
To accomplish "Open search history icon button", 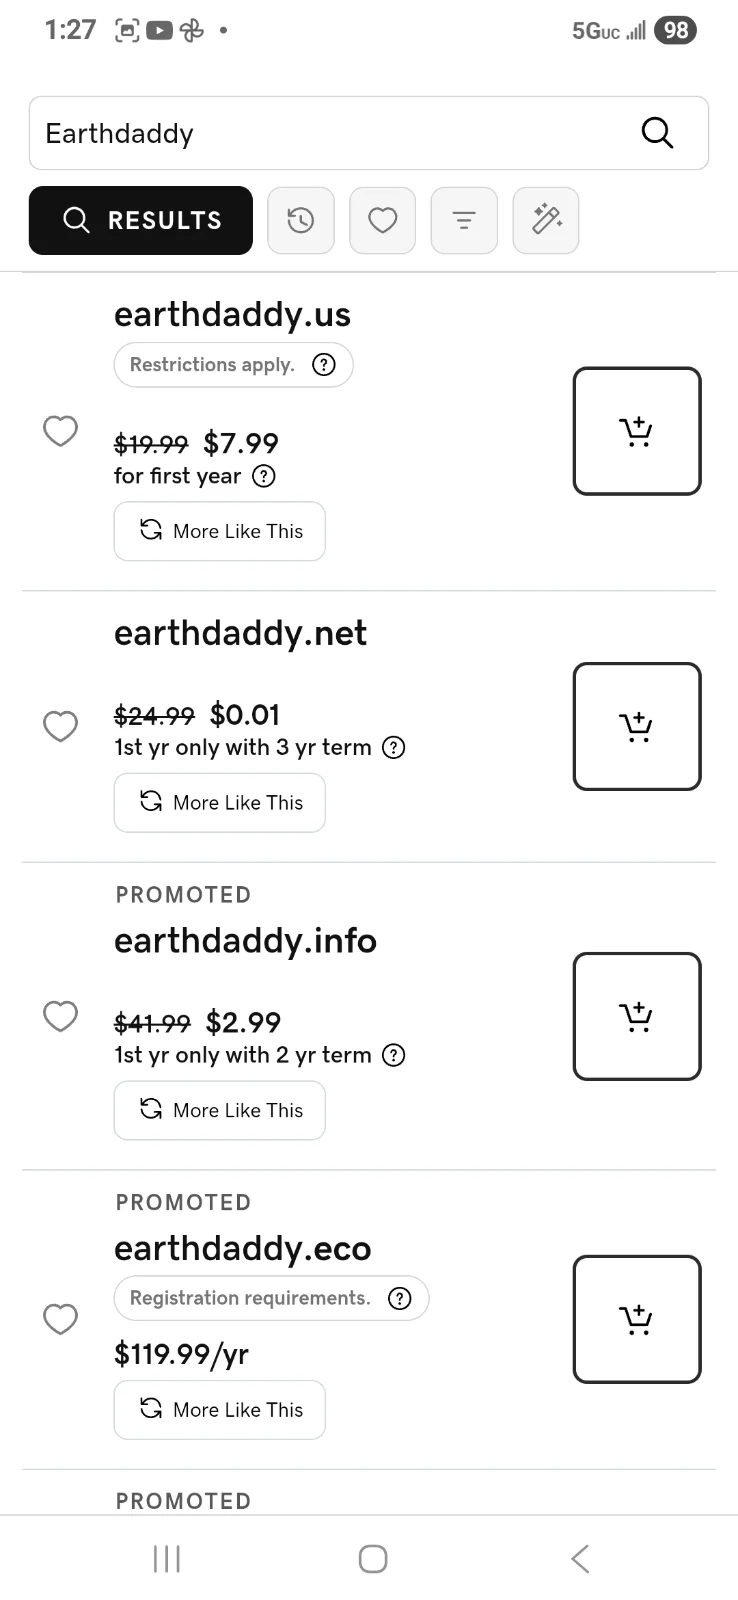I will (x=301, y=220).
